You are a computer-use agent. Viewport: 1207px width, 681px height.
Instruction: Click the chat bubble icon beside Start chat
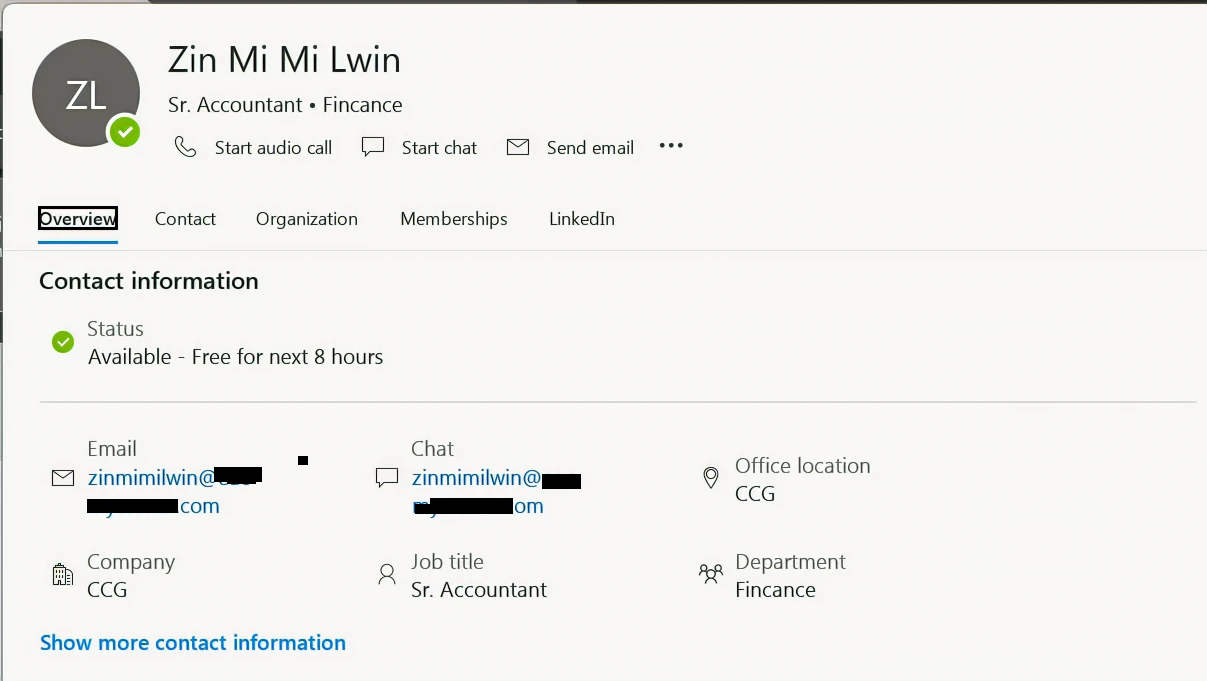[x=372, y=146]
